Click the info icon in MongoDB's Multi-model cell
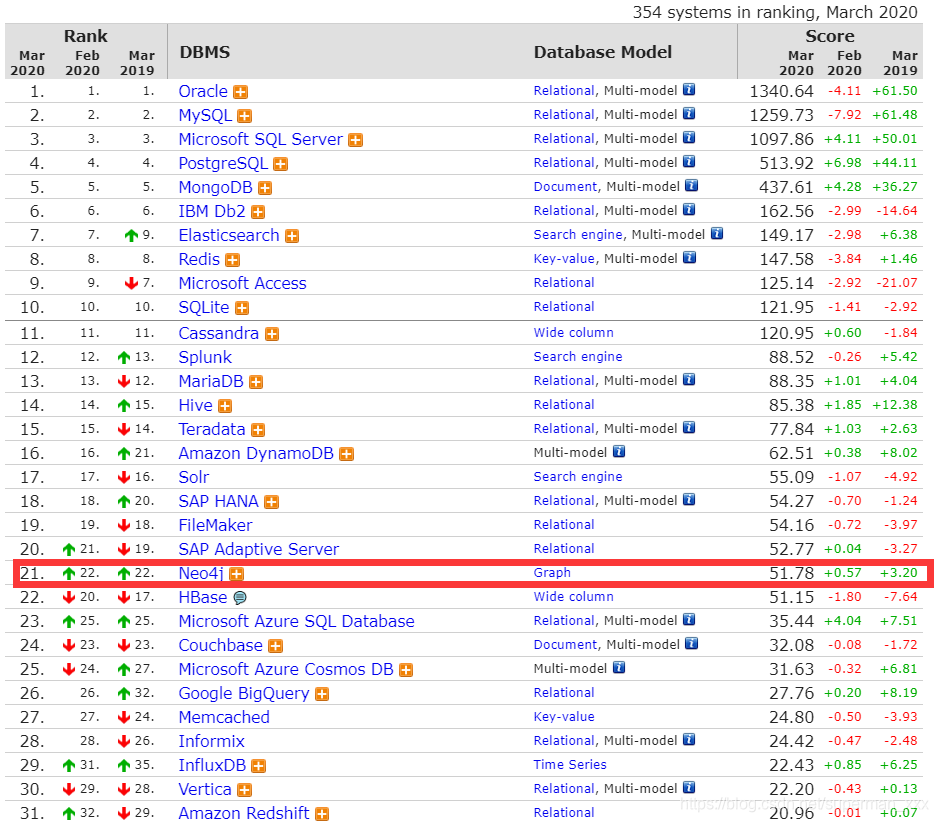 click(x=692, y=185)
